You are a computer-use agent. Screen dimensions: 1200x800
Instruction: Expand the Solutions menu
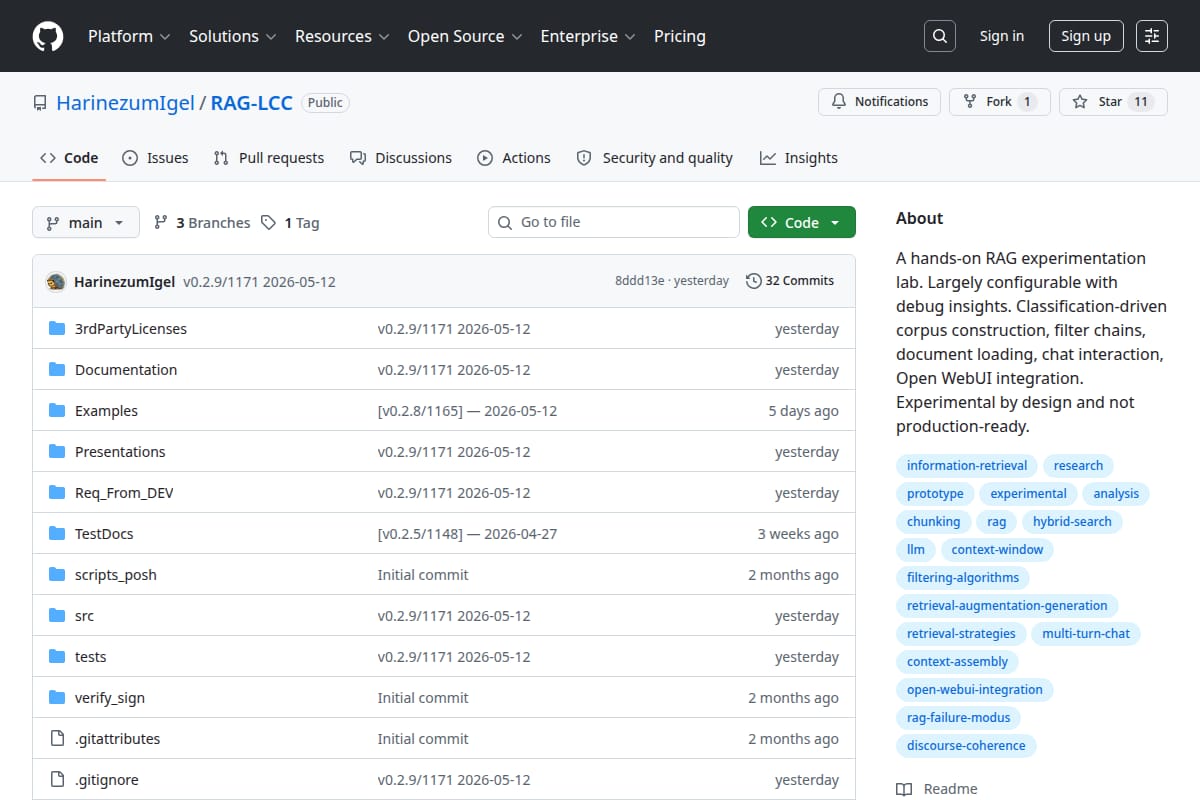point(231,36)
